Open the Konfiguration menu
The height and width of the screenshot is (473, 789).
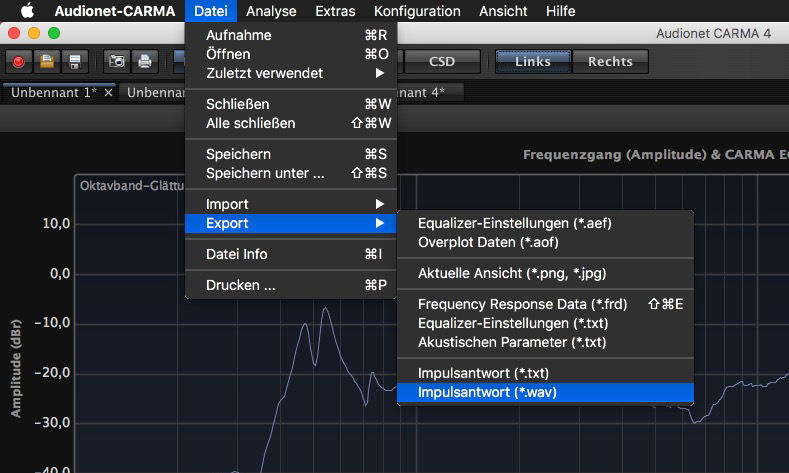(417, 11)
